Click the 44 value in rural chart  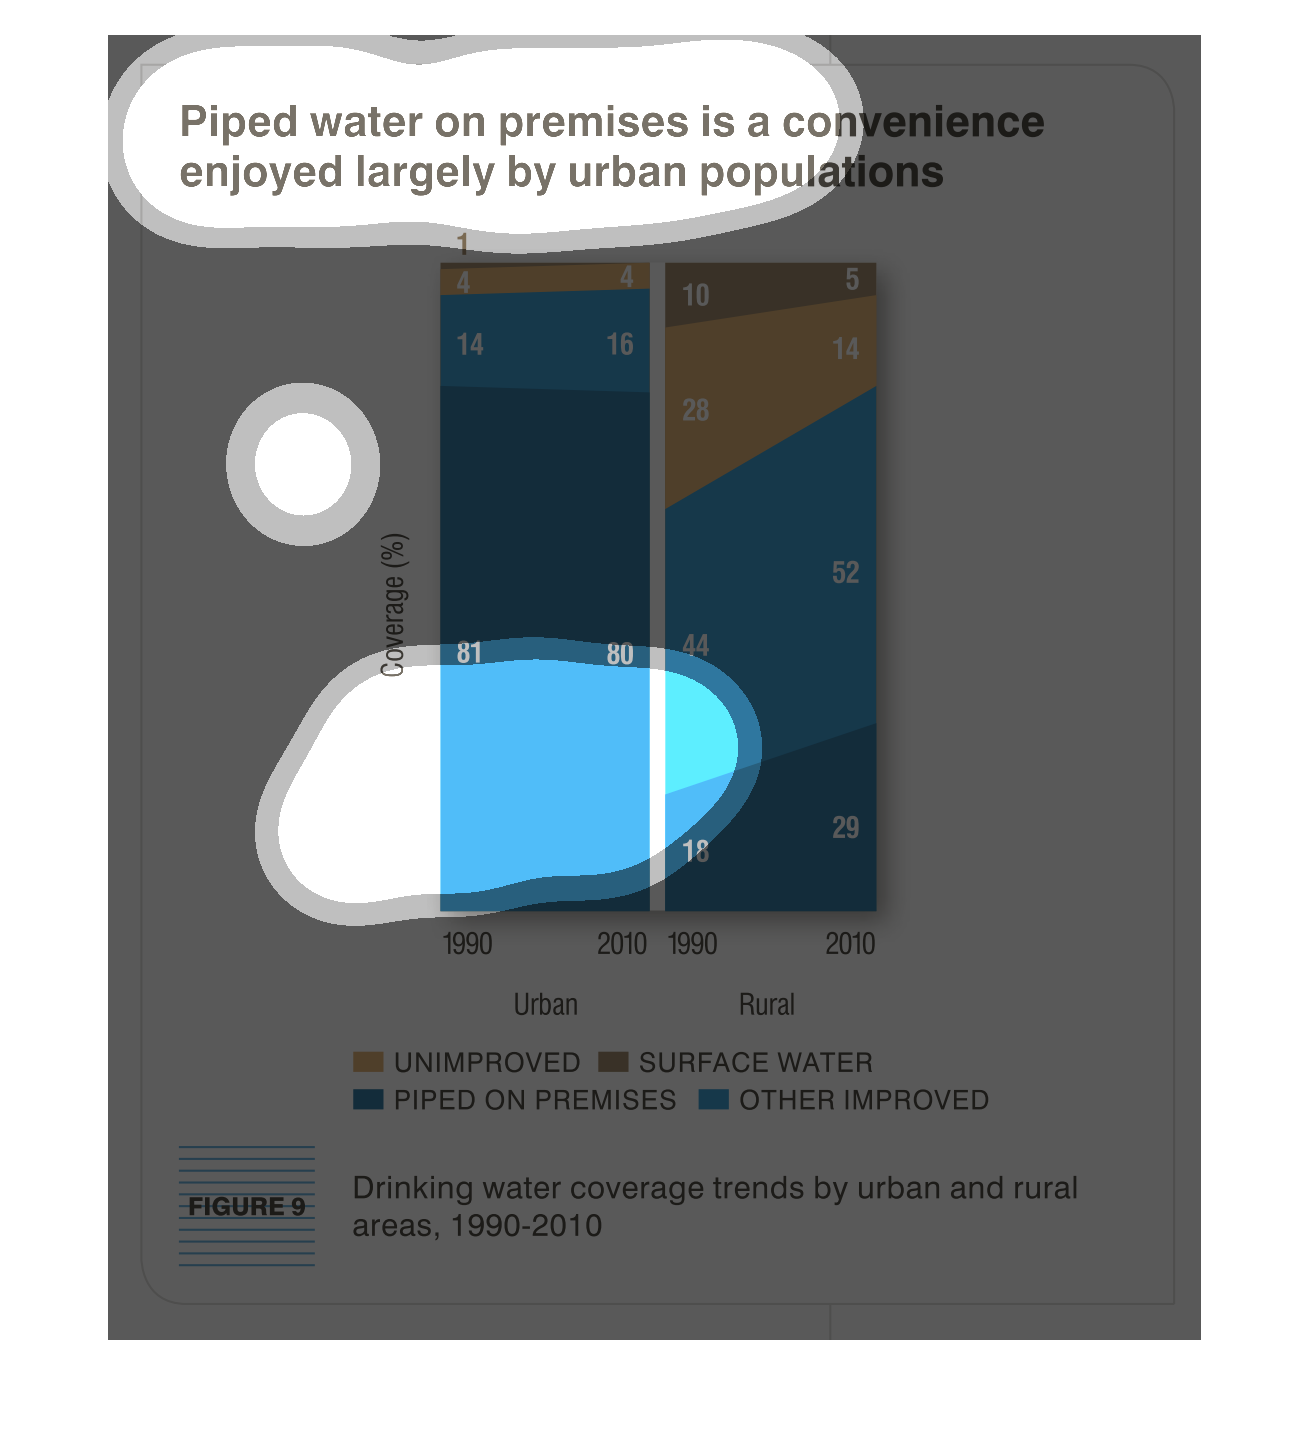[696, 645]
